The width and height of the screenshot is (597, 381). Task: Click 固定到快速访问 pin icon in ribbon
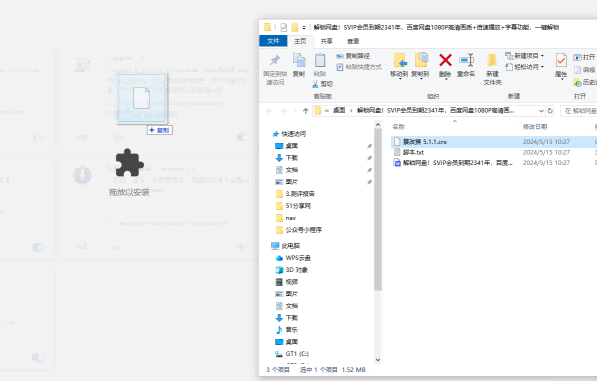pyautogui.click(x=275, y=60)
